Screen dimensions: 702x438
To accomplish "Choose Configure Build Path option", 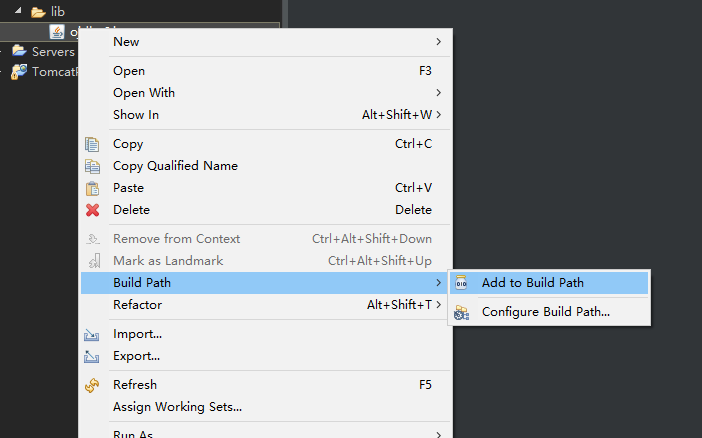I will [x=545, y=312].
